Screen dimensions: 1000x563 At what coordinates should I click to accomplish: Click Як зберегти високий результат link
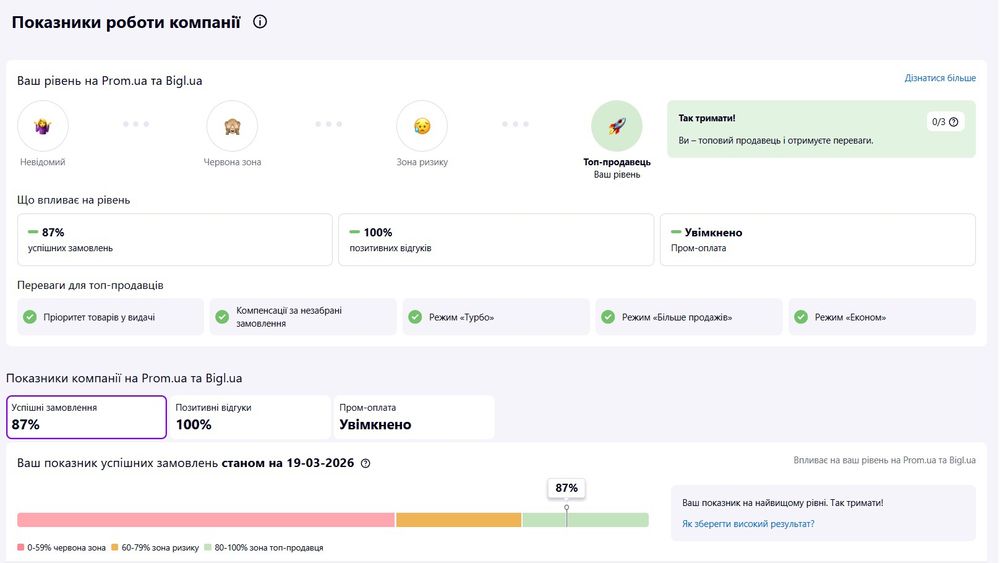coord(748,524)
